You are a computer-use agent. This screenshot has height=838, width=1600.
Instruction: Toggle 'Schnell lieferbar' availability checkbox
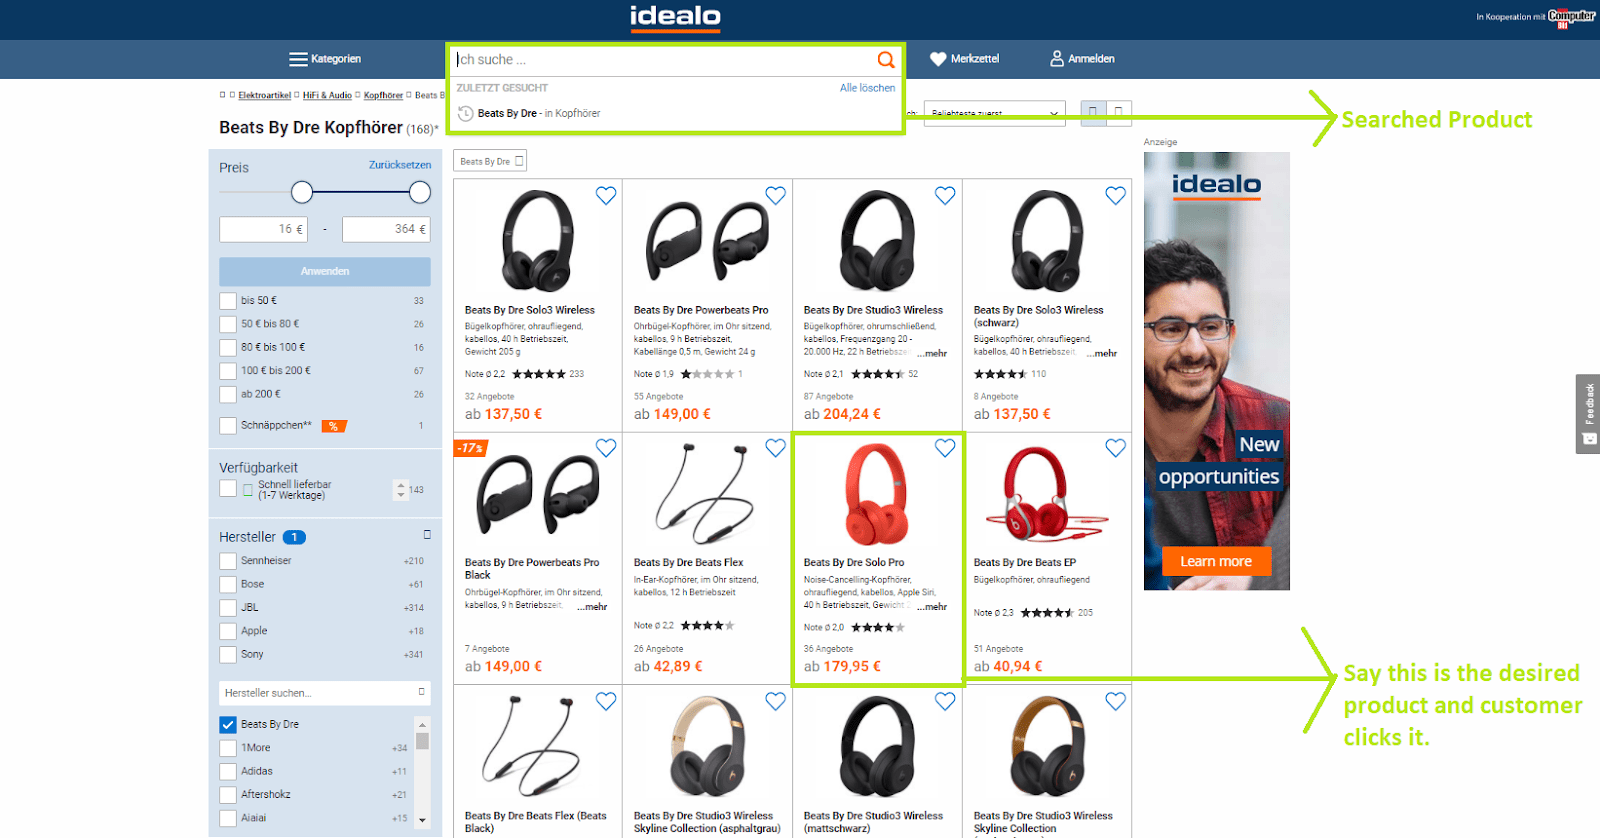click(228, 489)
